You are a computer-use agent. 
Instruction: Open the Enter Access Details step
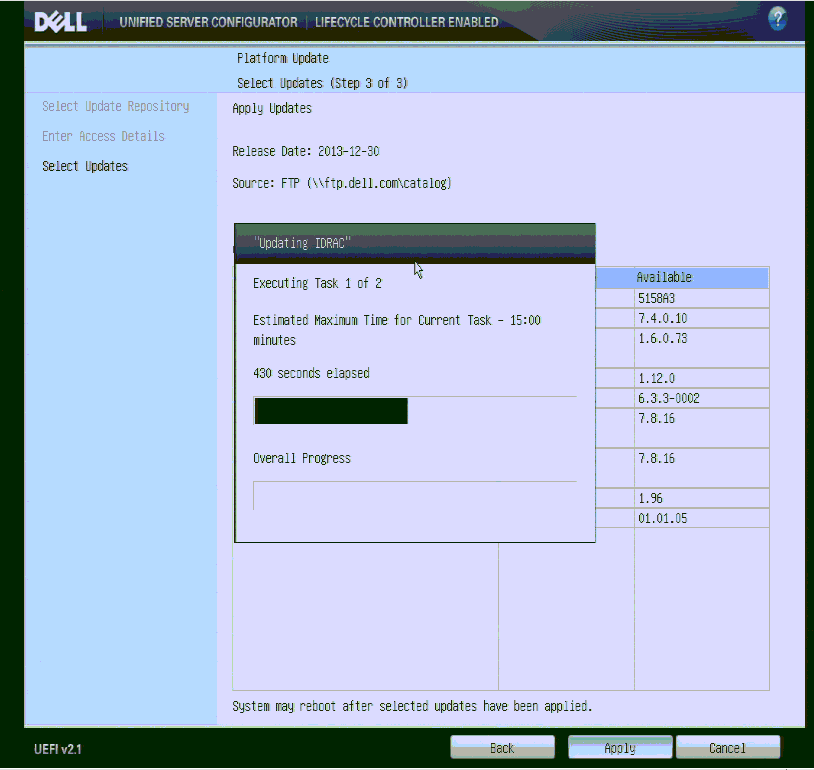click(103, 136)
